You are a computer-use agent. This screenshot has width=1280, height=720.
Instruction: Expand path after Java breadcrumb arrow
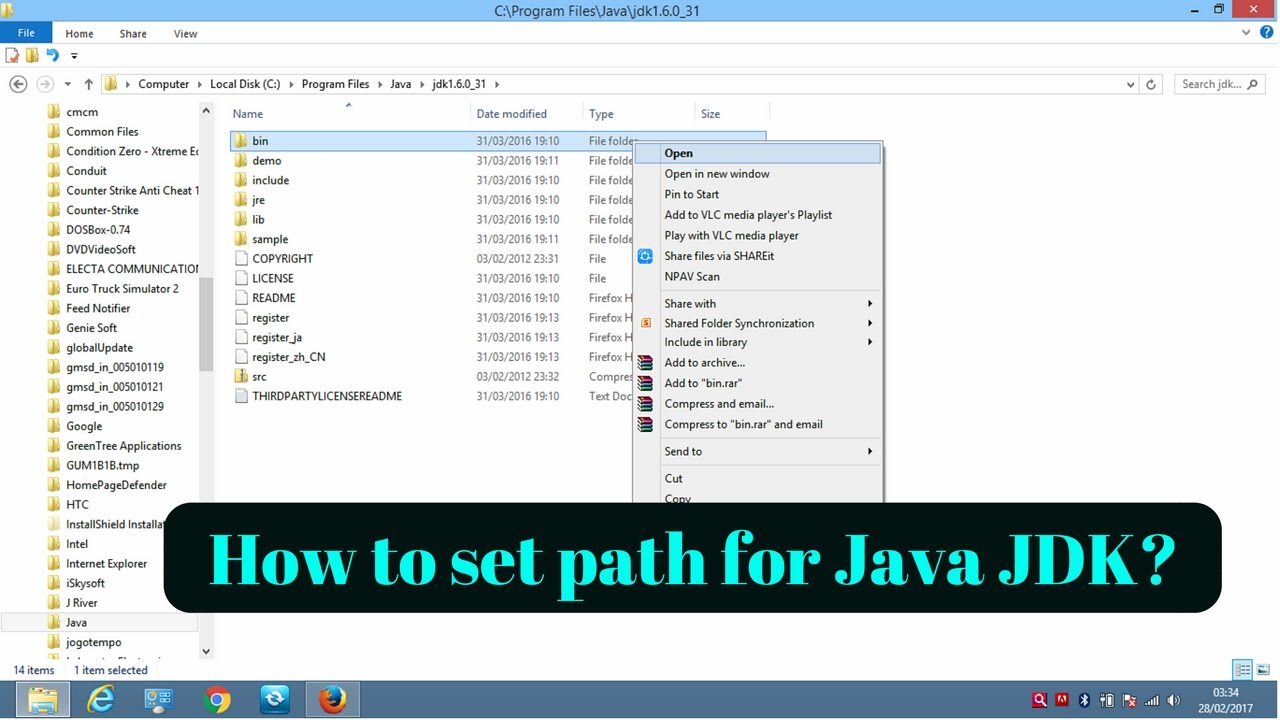coord(421,84)
